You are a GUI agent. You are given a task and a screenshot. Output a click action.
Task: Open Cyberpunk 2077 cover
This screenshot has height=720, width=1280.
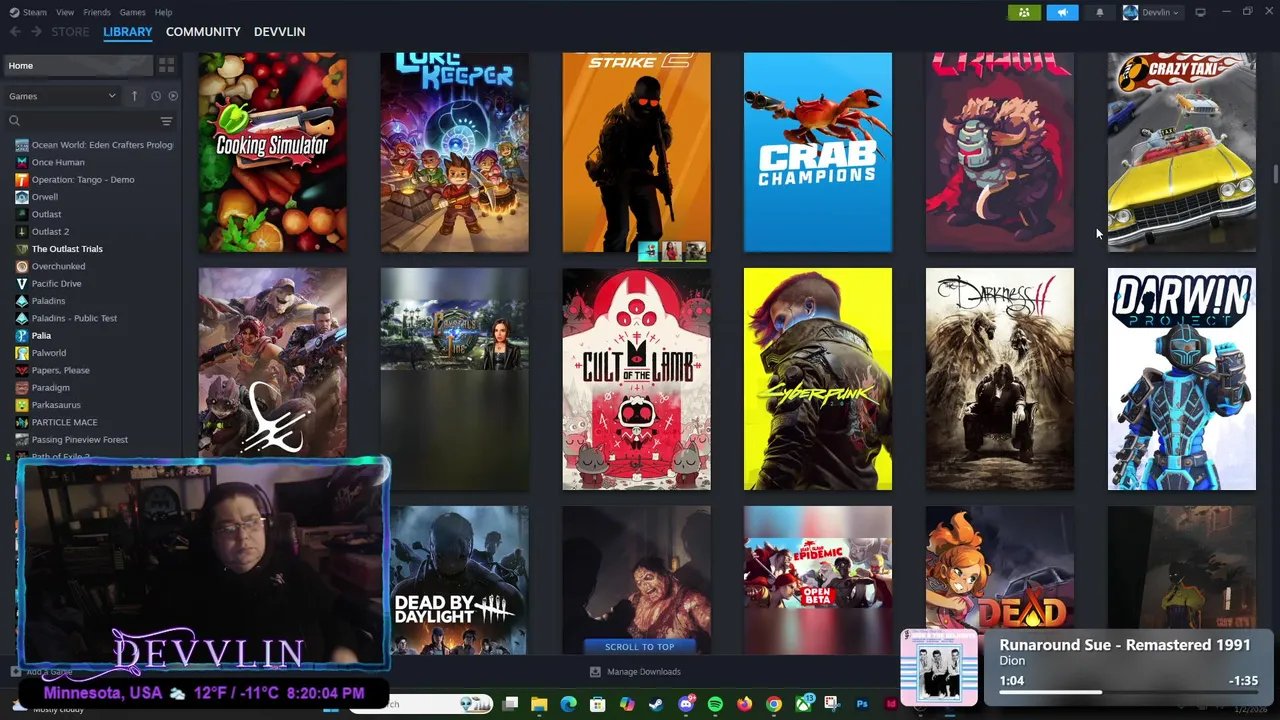pyautogui.click(x=818, y=379)
